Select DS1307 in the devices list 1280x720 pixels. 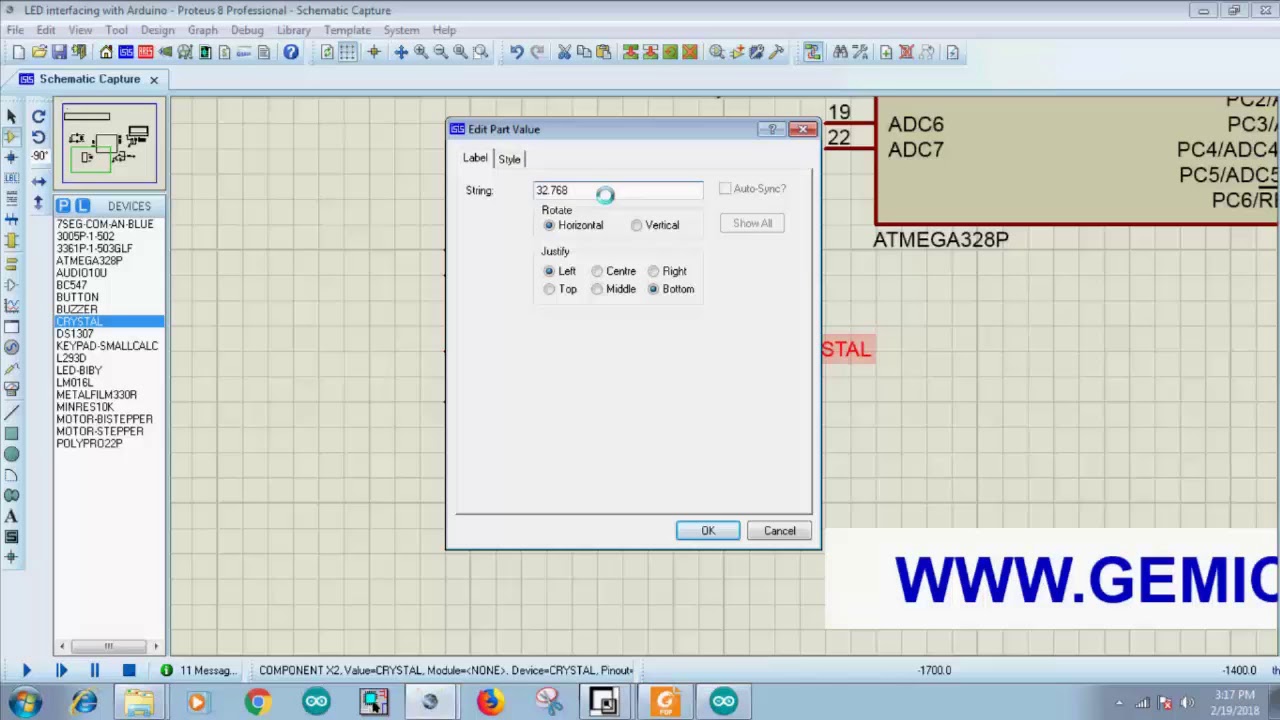click(x=74, y=333)
